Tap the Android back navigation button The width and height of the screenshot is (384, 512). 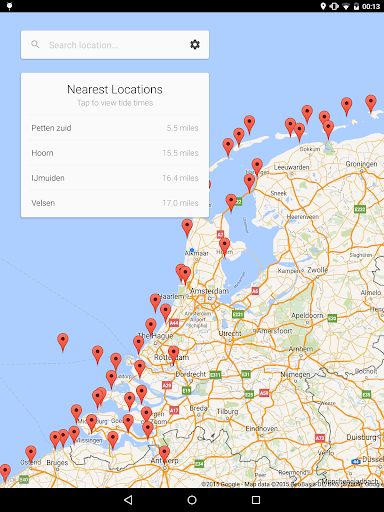[128, 500]
